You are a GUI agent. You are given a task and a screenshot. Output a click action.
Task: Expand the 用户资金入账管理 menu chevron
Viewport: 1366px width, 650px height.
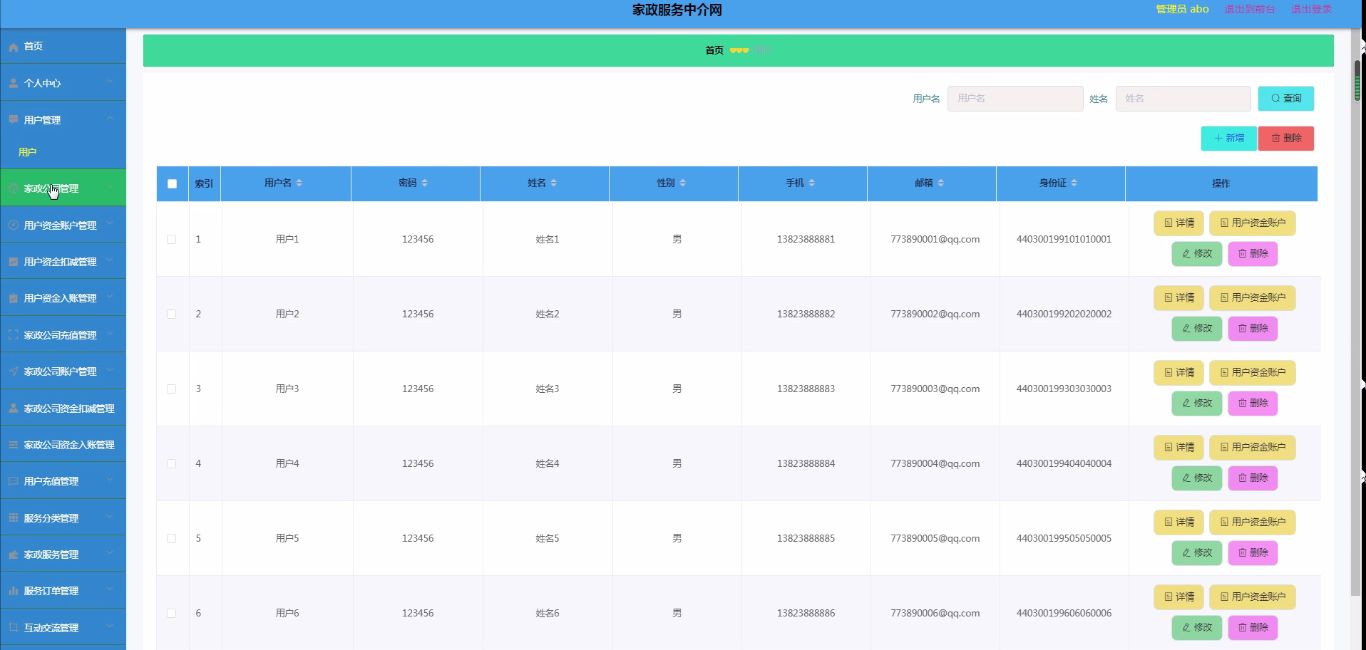tap(110, 298)
